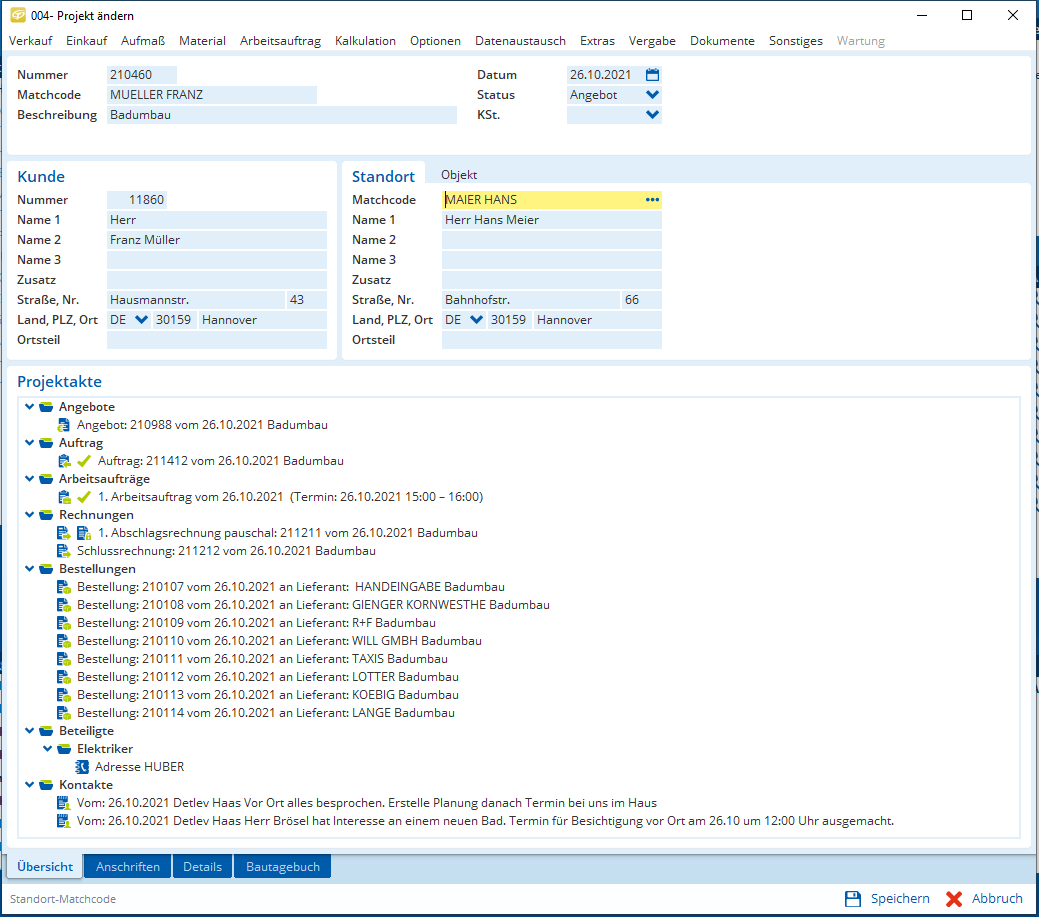Open the Status dropdown showing Angebot
1039x917 pixels.
tap(653, 95)
